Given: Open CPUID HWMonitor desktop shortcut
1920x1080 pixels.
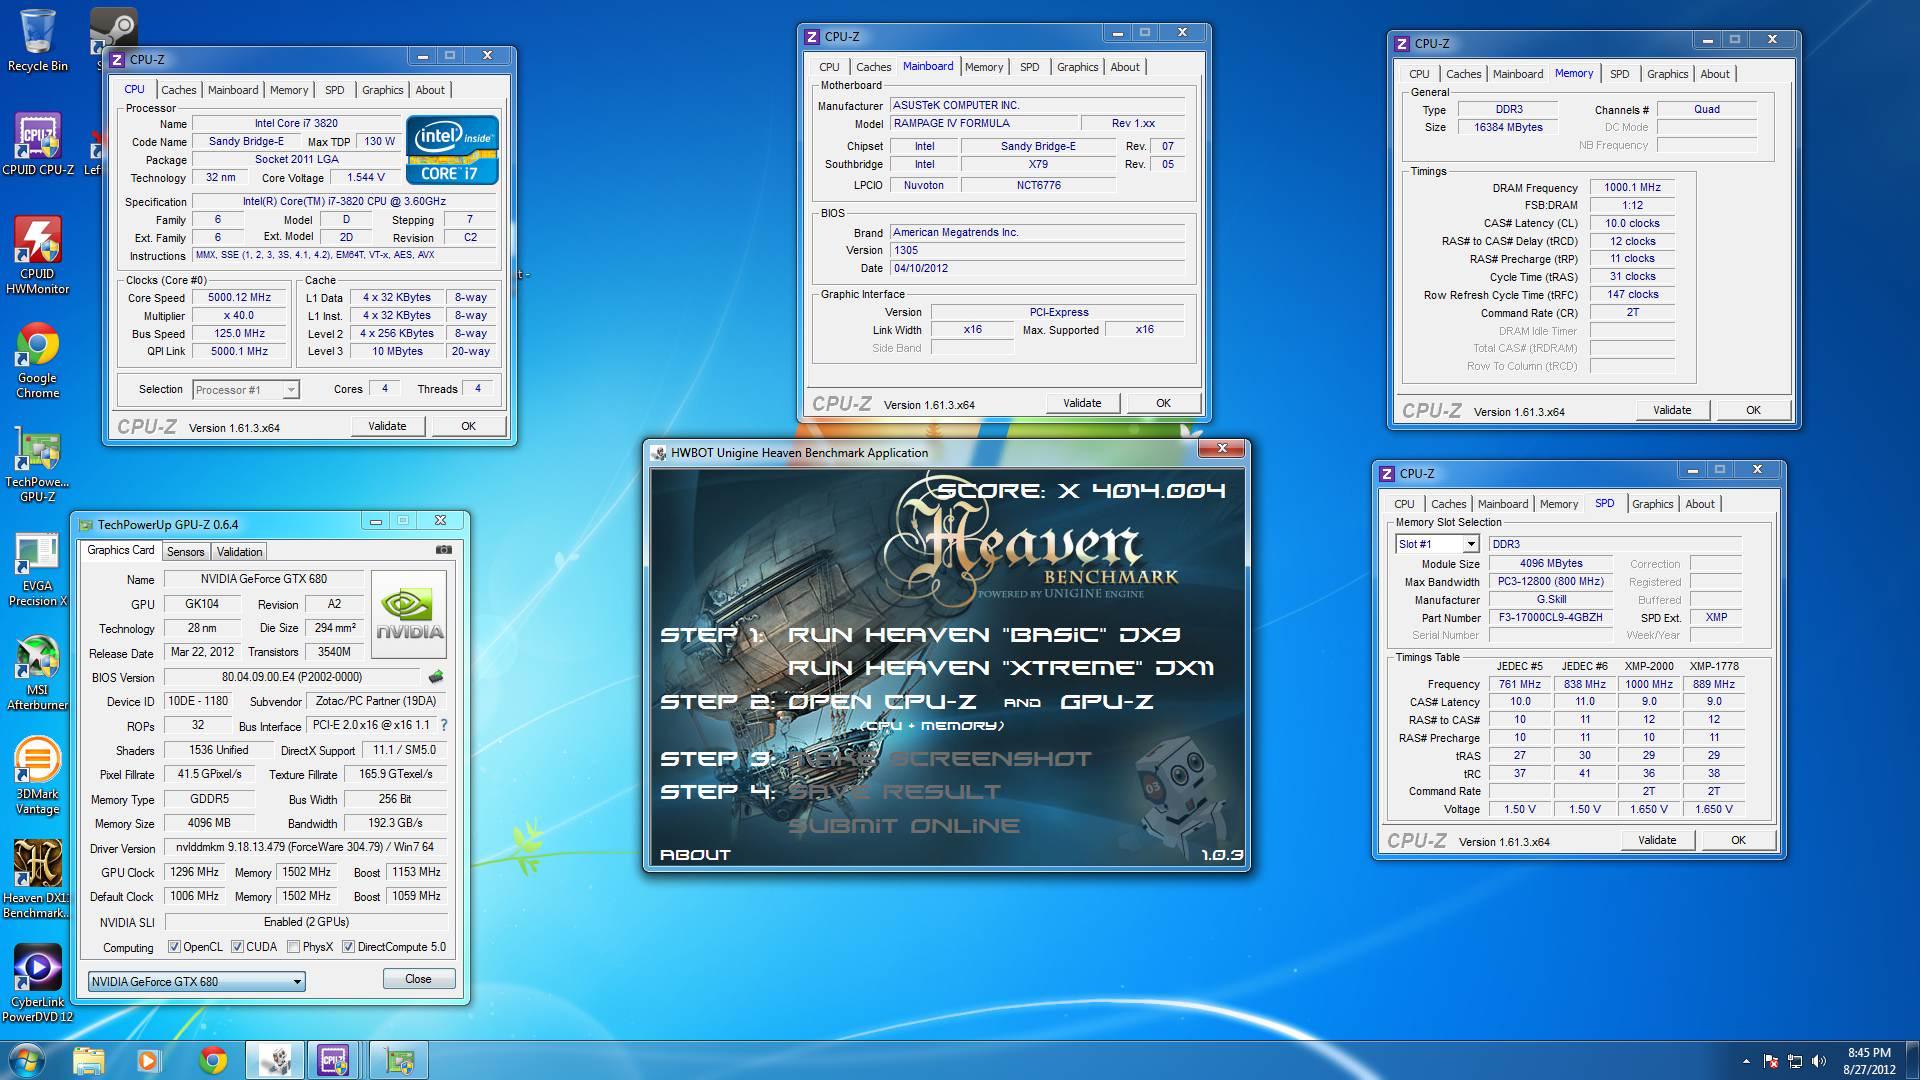Looking at the screenshot, I should [37, 255].
